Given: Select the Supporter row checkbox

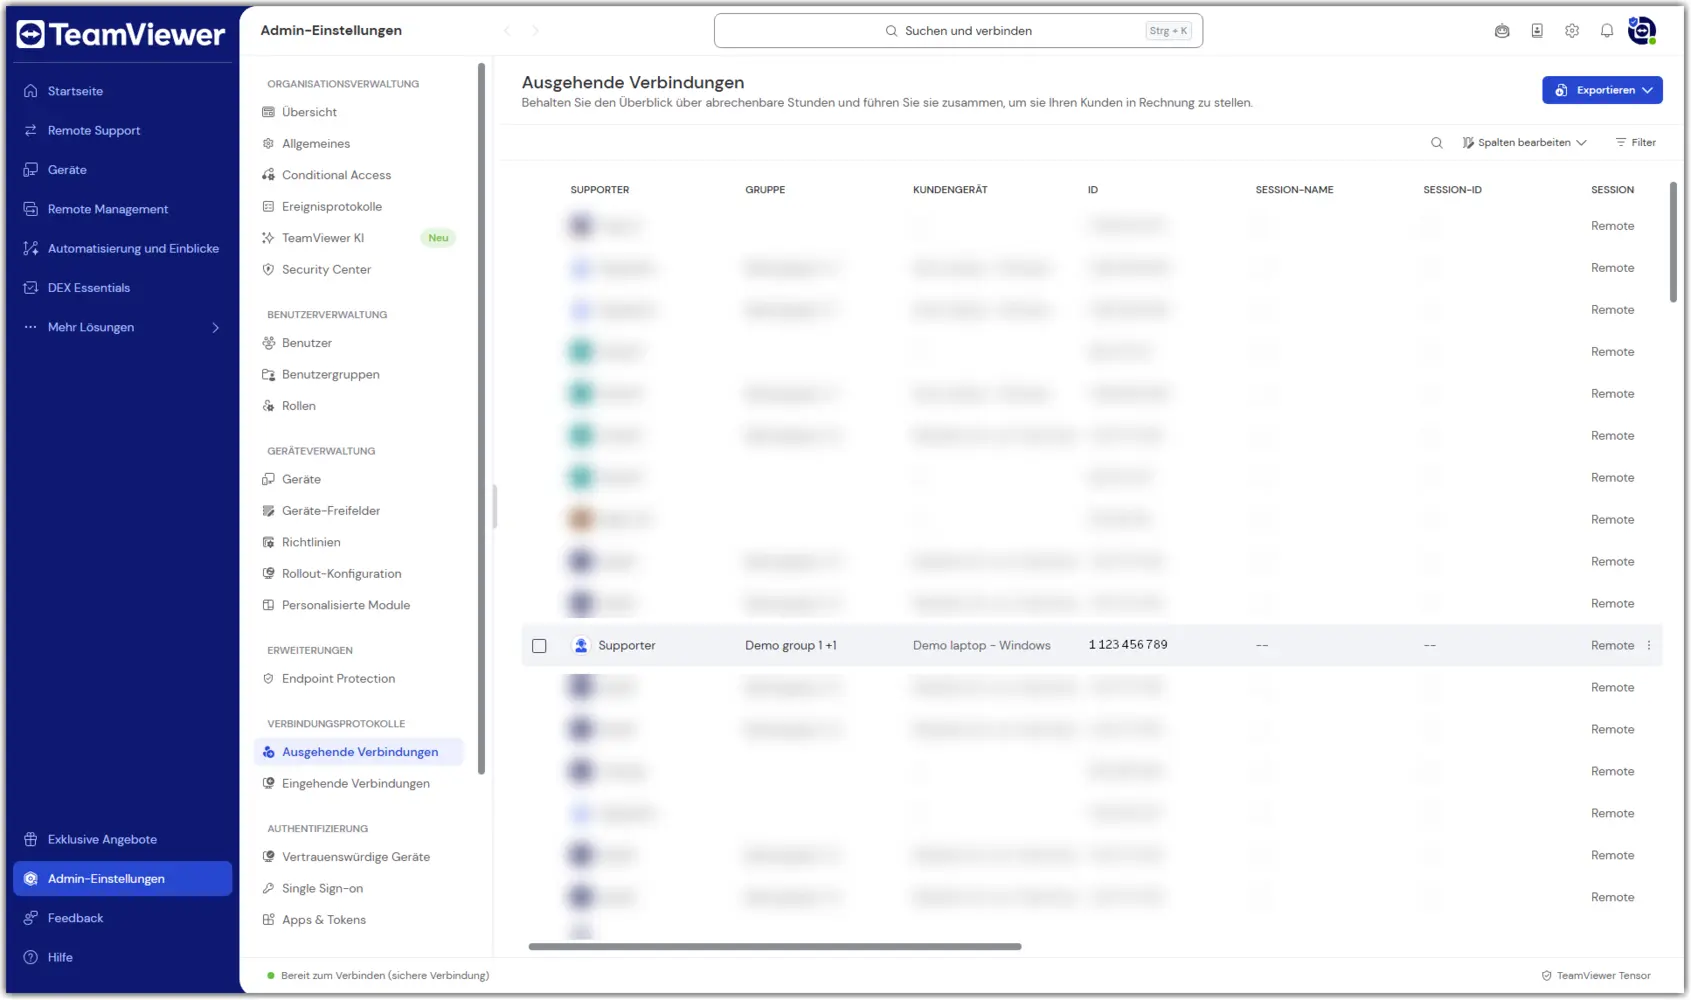Looking at the screenshot, I should tap(539, 646).
